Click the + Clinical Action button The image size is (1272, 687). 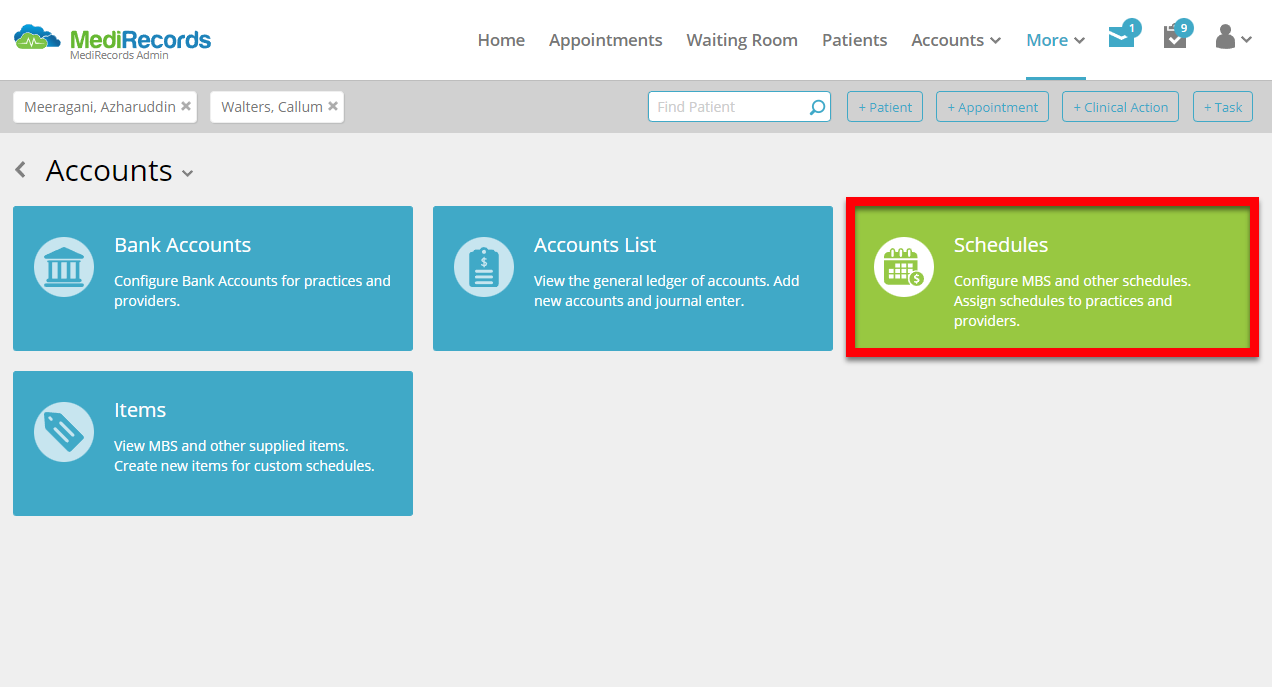[x=1120, y=107]
